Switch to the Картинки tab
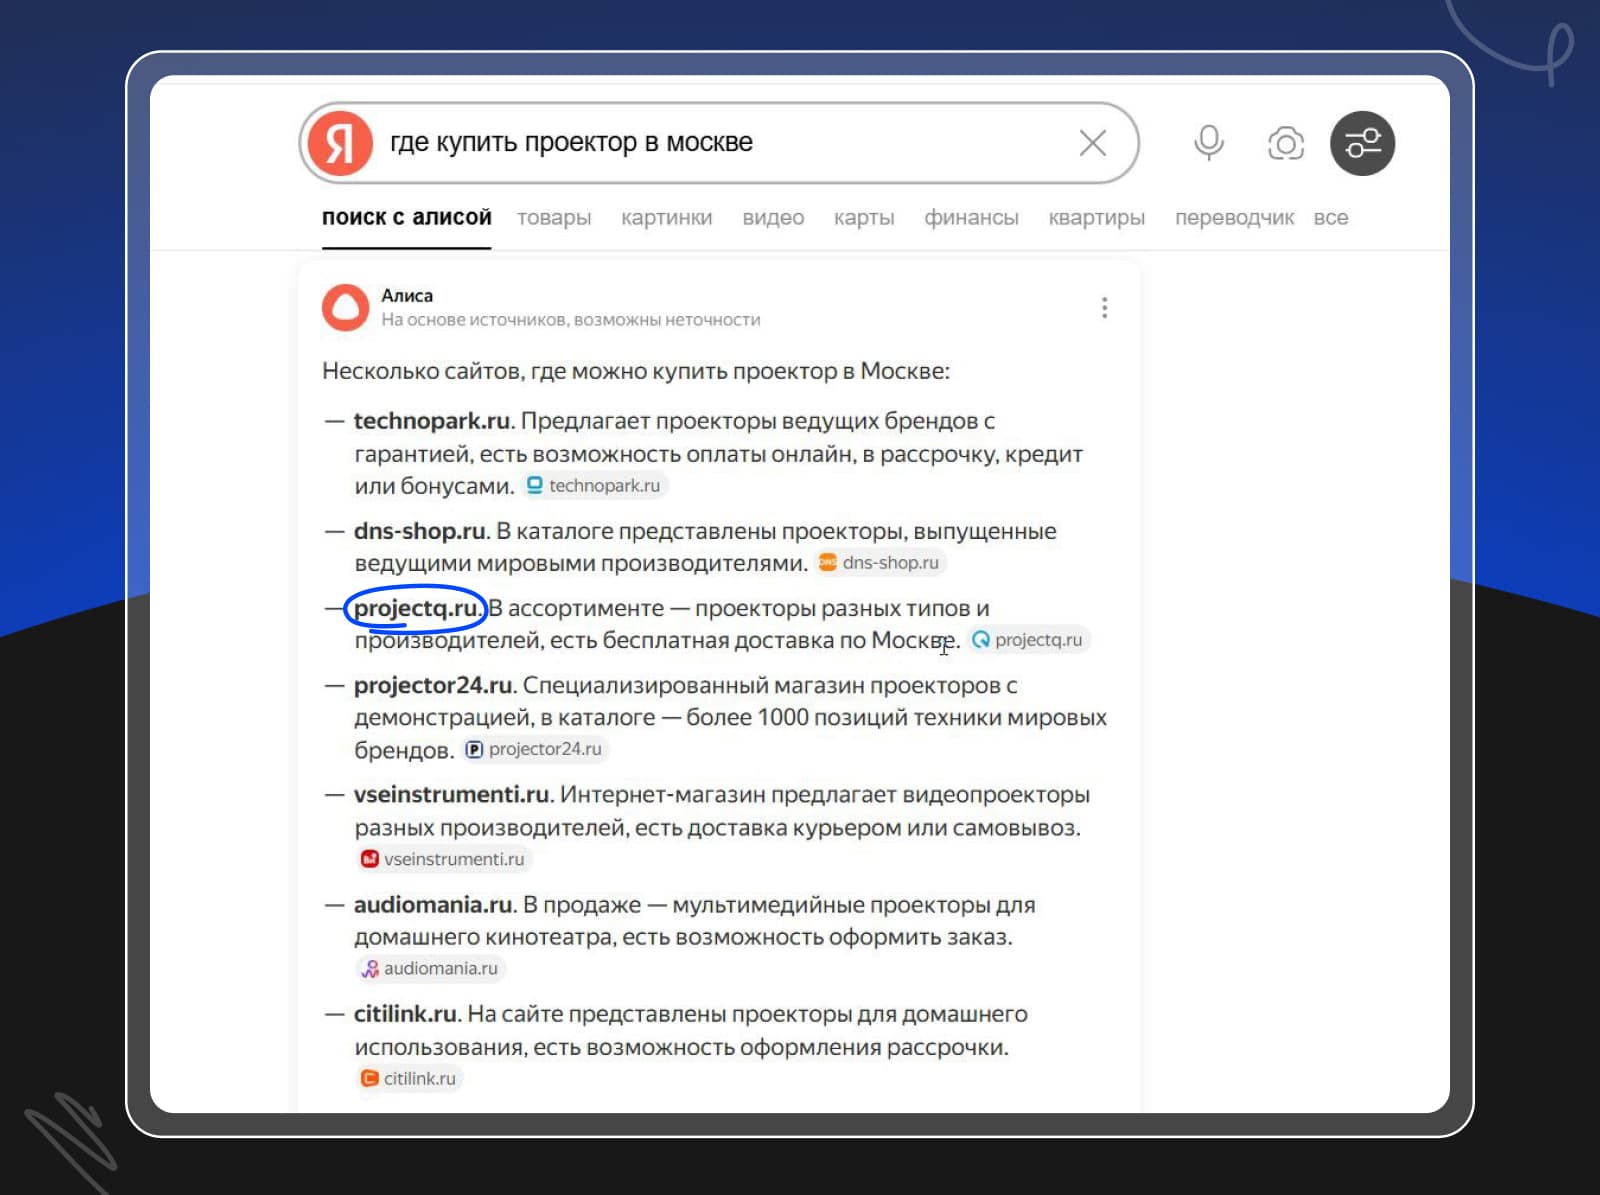 pyautogui.click(x=666, y=217)
